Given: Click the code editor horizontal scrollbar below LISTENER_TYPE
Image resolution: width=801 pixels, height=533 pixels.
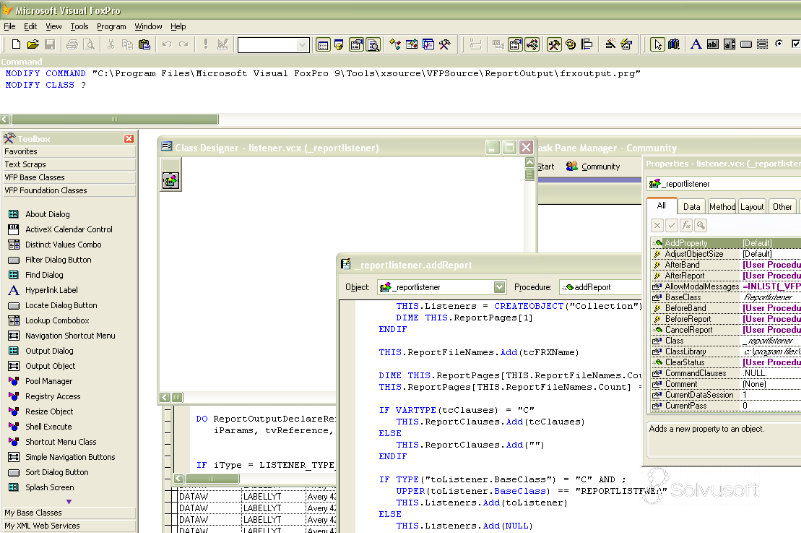Looking at the screenshot, I should pyautogui.click(x=211, y=479).
